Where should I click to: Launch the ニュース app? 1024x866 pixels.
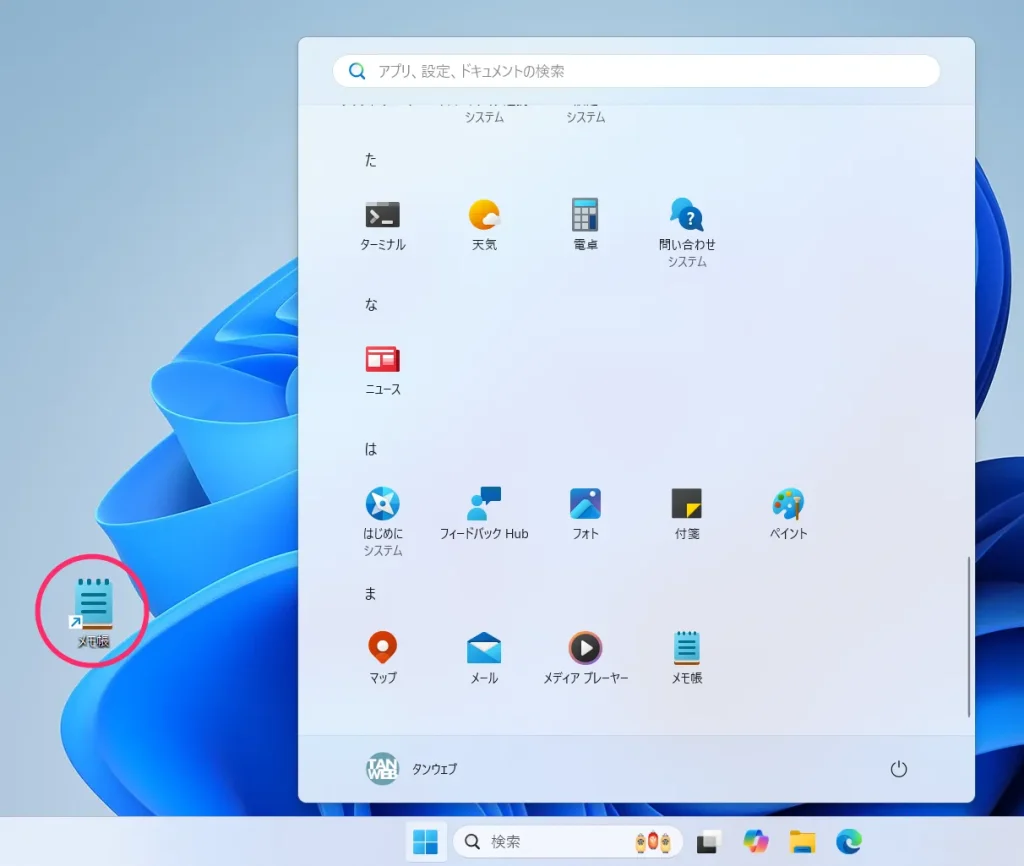[x=383, y=370]
